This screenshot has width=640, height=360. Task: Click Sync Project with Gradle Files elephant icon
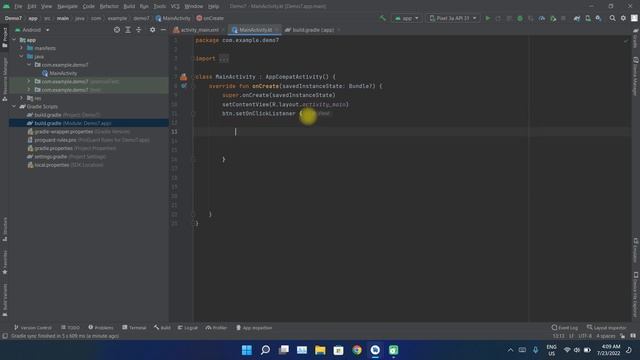click(577, 18)
